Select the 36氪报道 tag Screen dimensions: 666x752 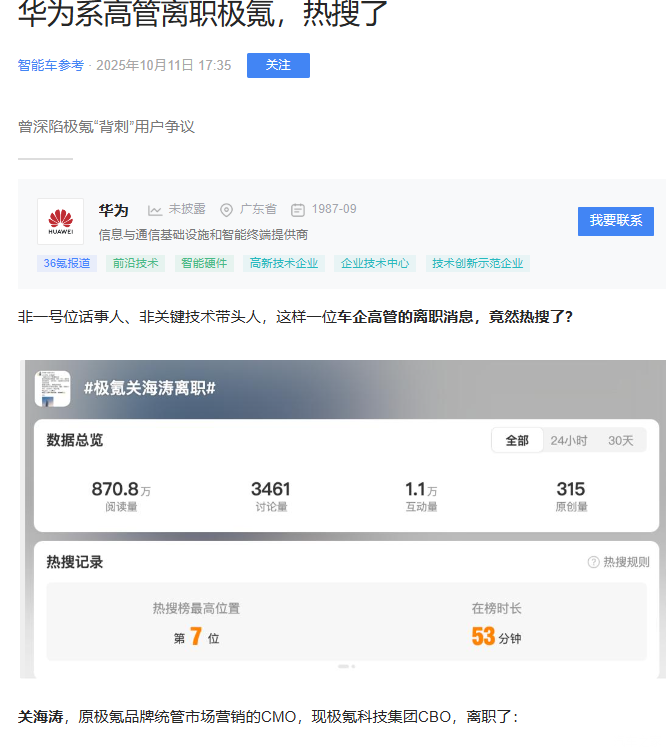pyautogui.click(x=67, y=263)
